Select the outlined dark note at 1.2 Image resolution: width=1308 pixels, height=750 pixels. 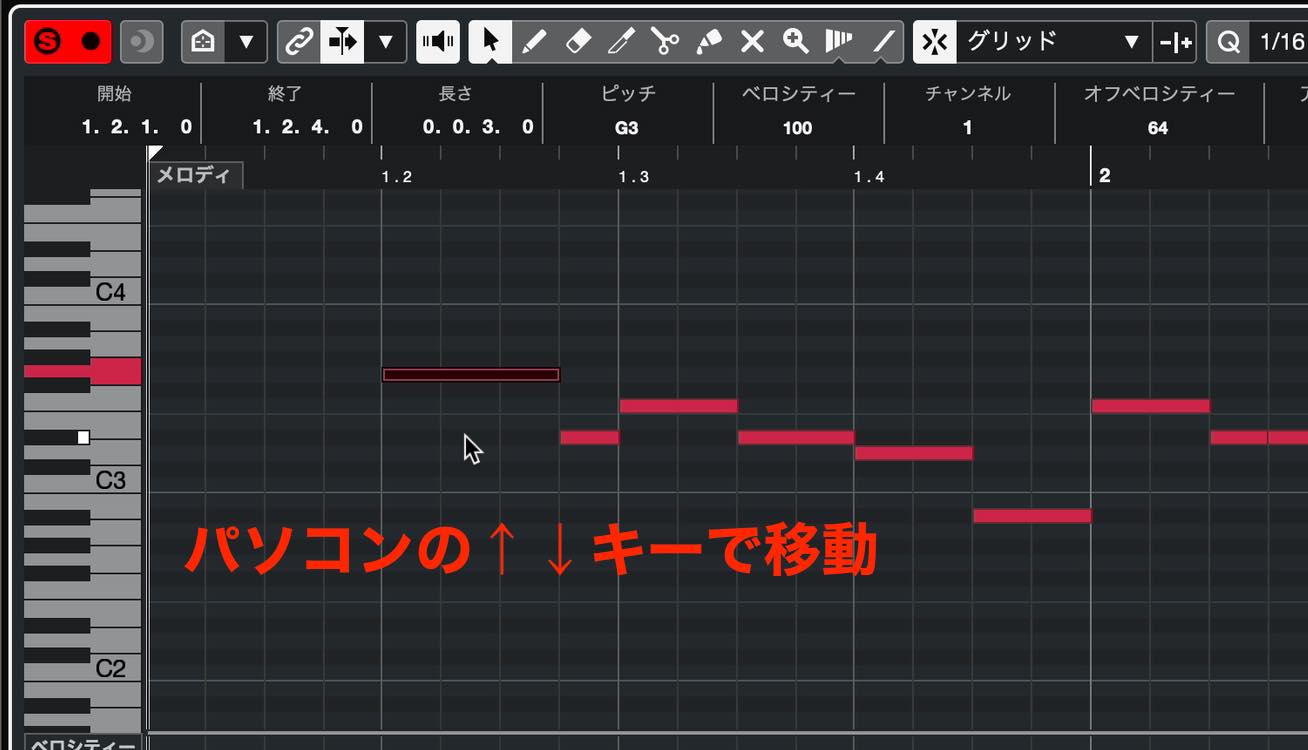pos(471,375)
